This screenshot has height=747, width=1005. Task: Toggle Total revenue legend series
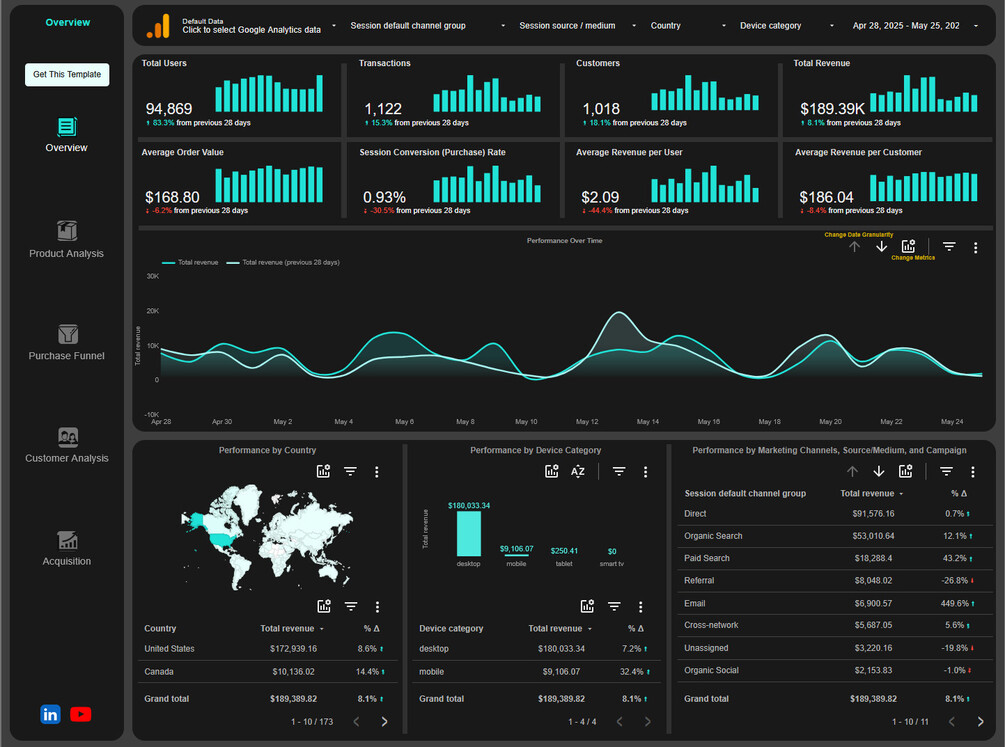coord(190,262)
